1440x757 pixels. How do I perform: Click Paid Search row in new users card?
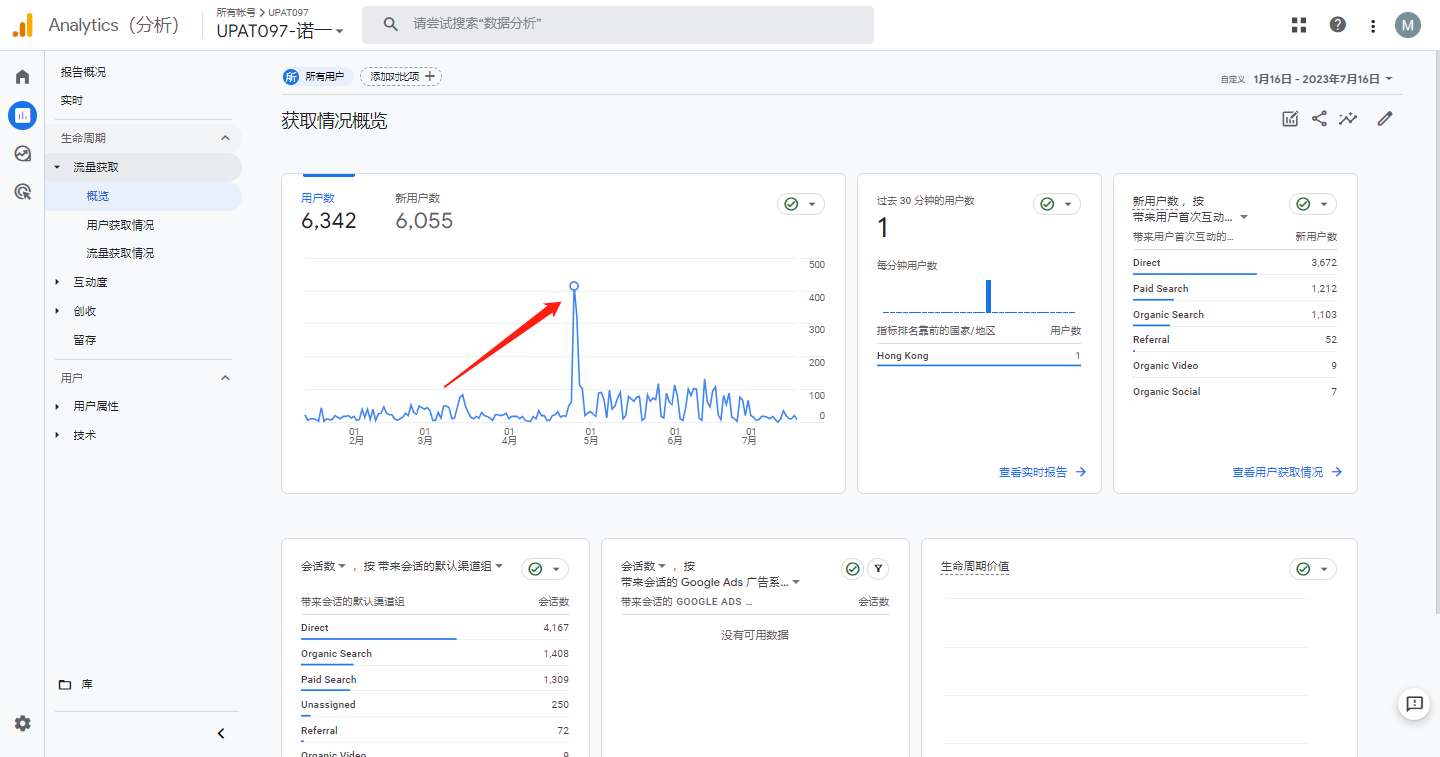pyautogui.click(x=1235, y=289)
